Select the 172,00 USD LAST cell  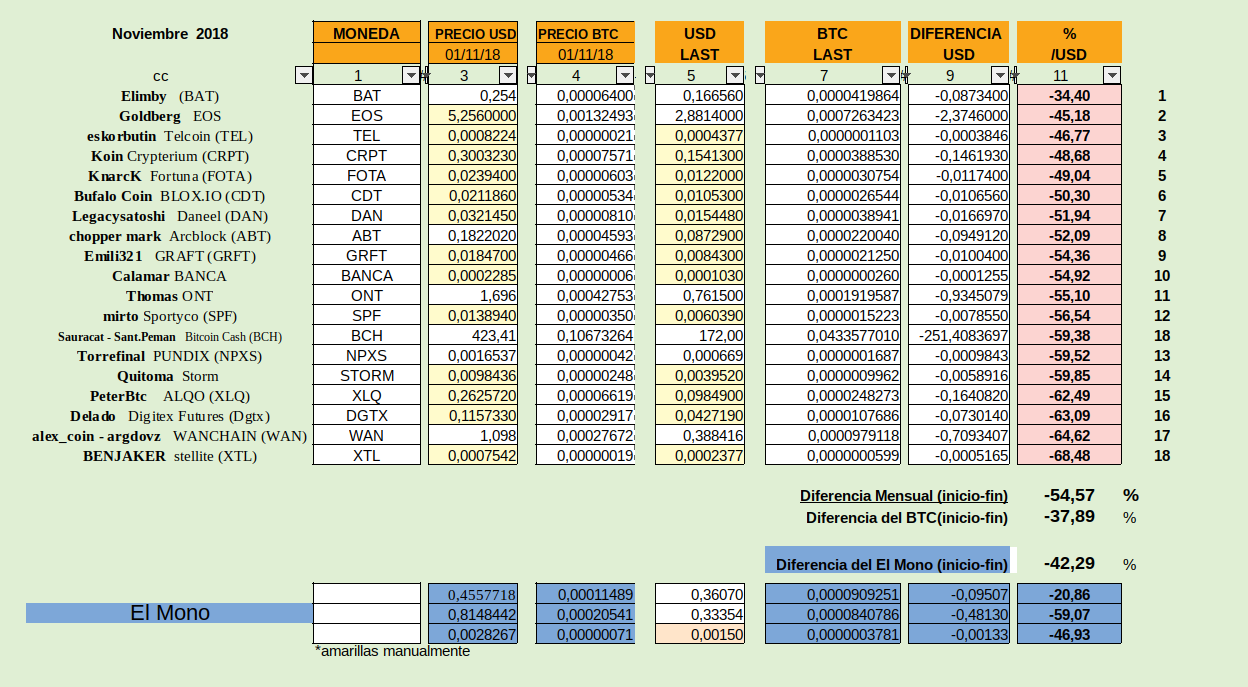700,335
